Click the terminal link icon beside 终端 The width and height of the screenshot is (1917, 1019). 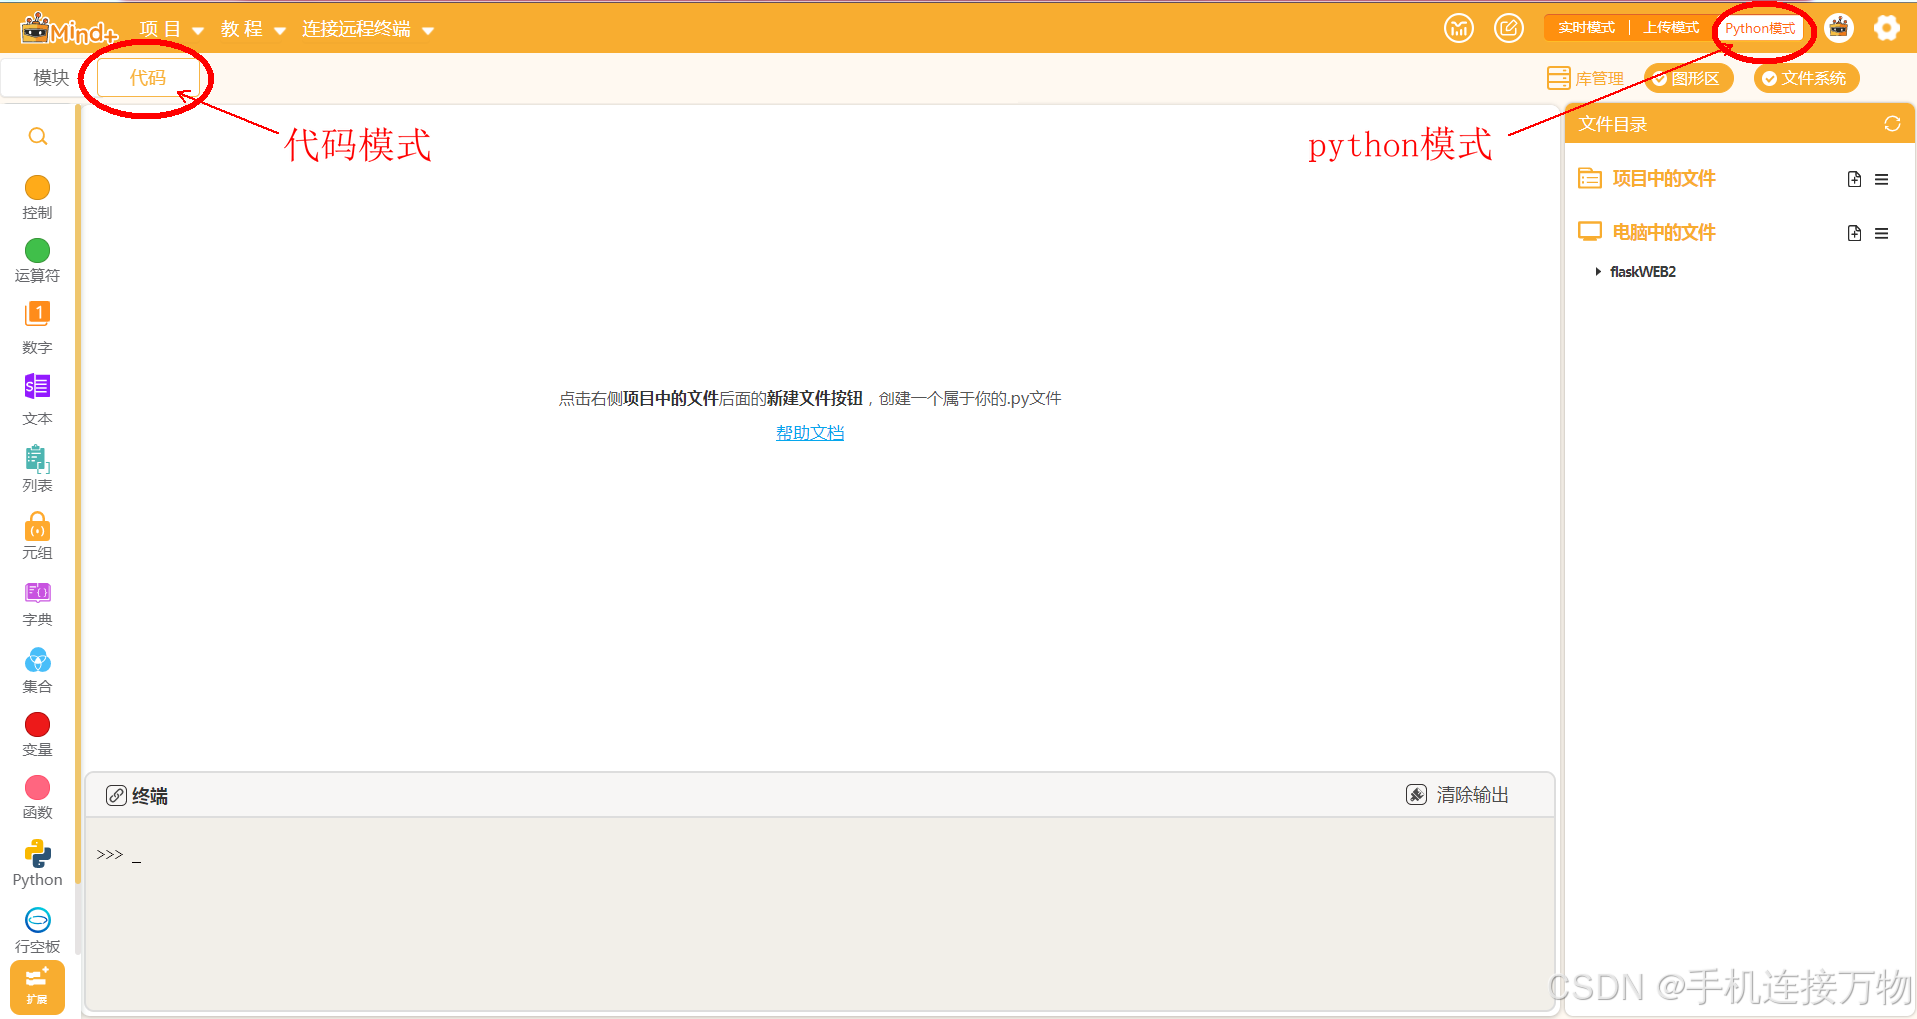pos(116,796)
